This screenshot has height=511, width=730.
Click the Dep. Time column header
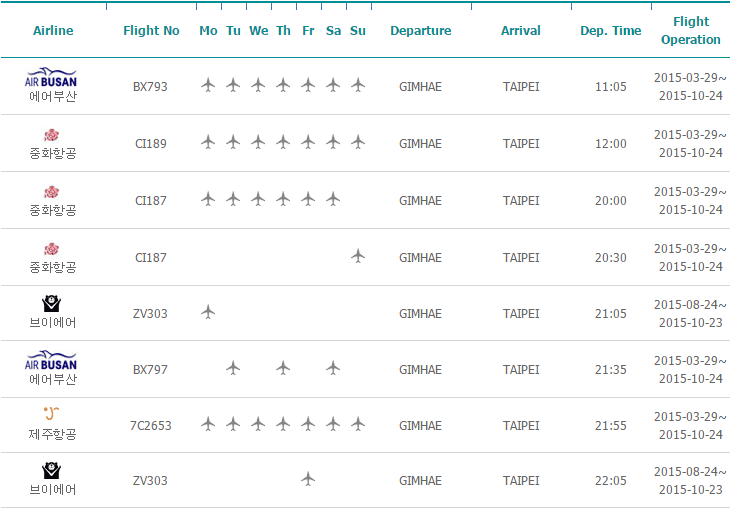610,31
